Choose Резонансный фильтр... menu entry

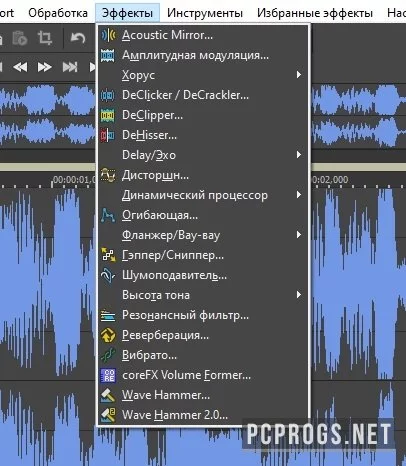203,315
